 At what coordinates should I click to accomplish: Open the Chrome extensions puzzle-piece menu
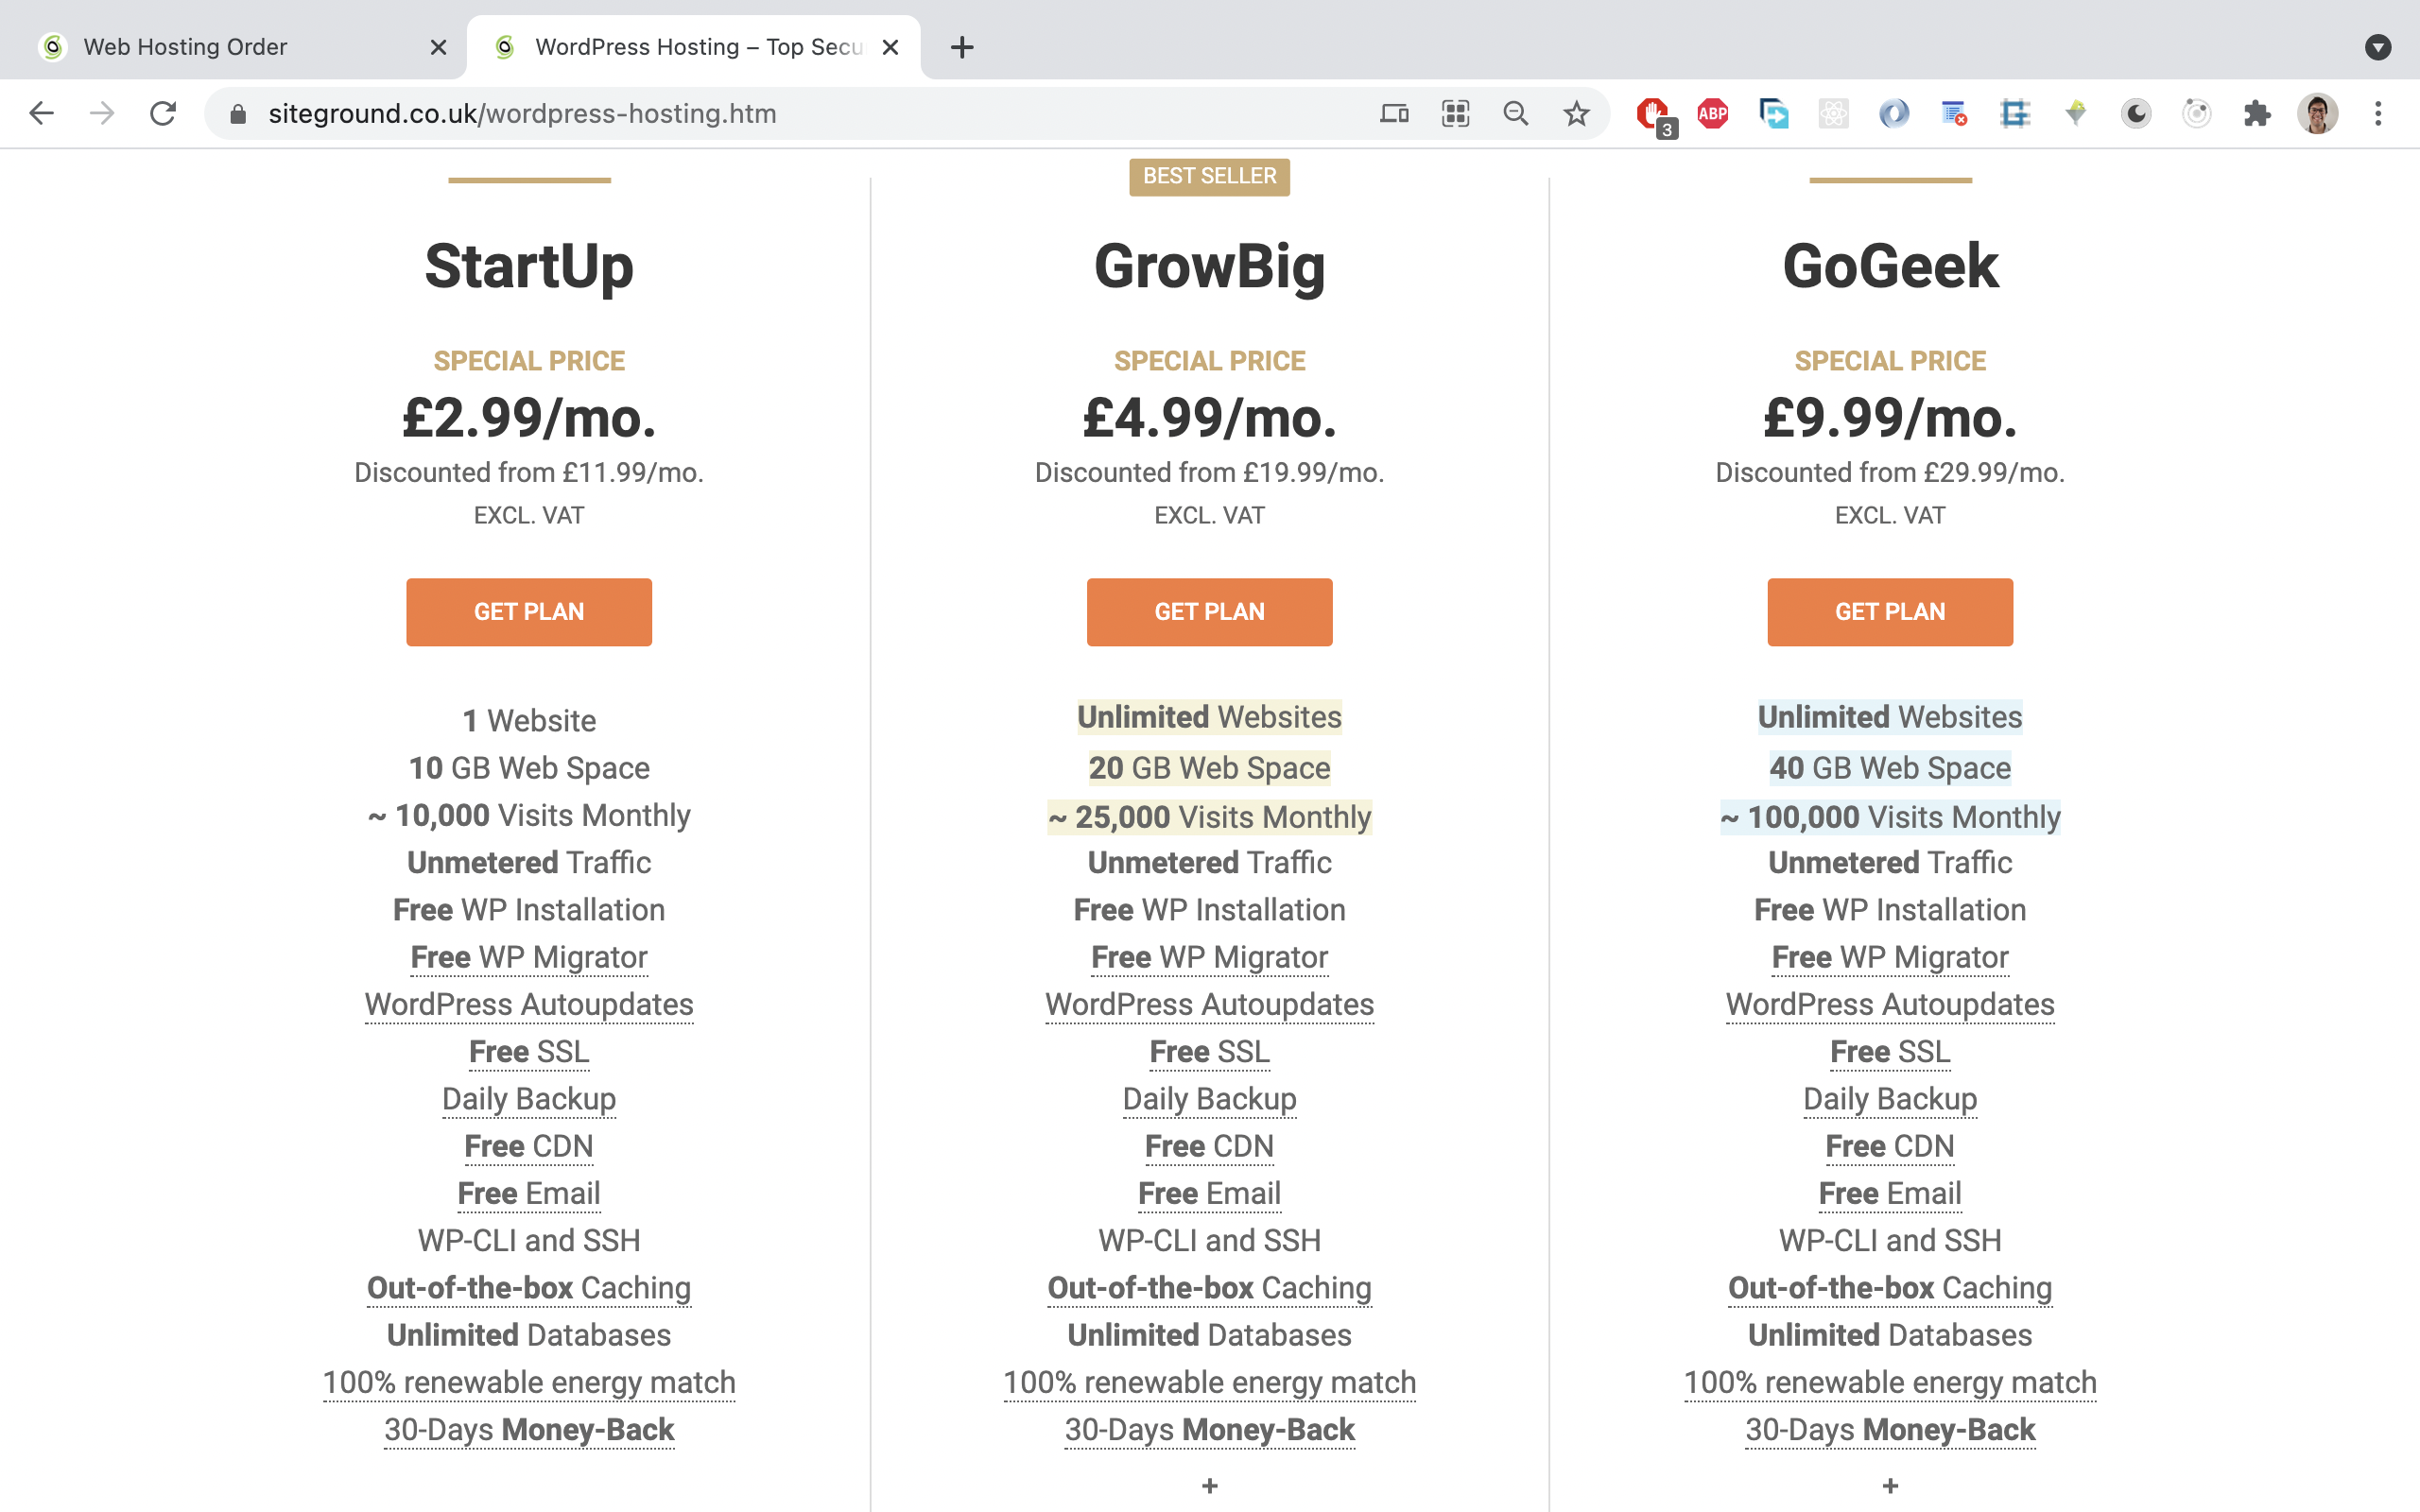pos(2257,113)
